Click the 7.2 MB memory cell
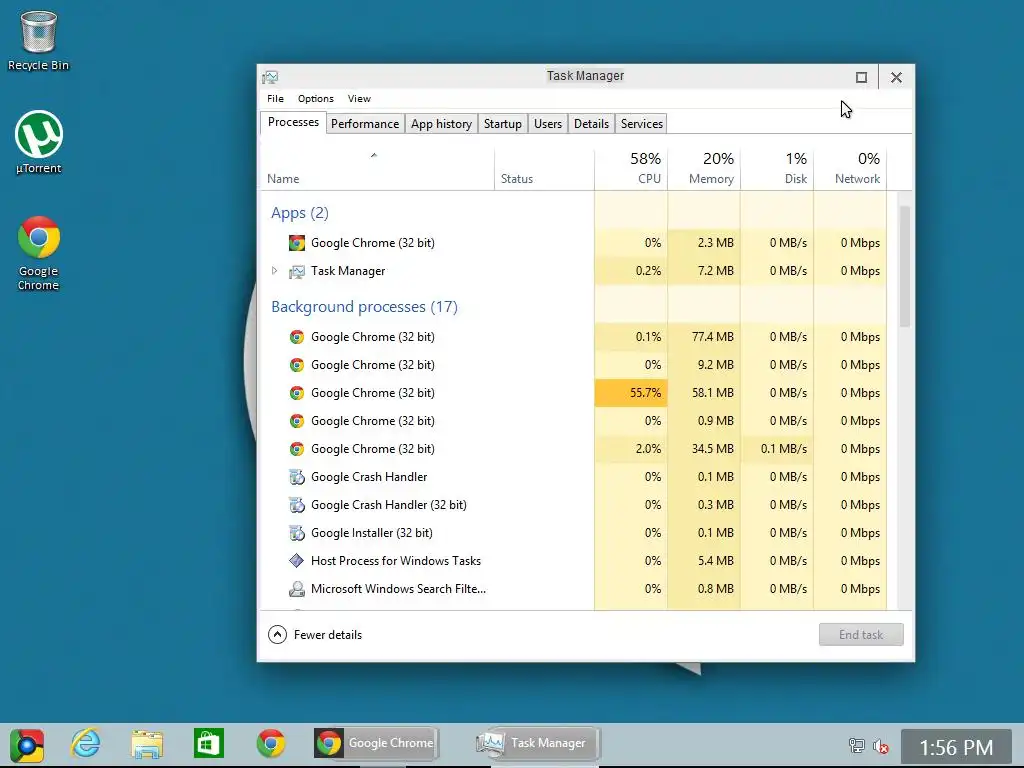This screenshot has width=1024, height=768. point(704,271)
